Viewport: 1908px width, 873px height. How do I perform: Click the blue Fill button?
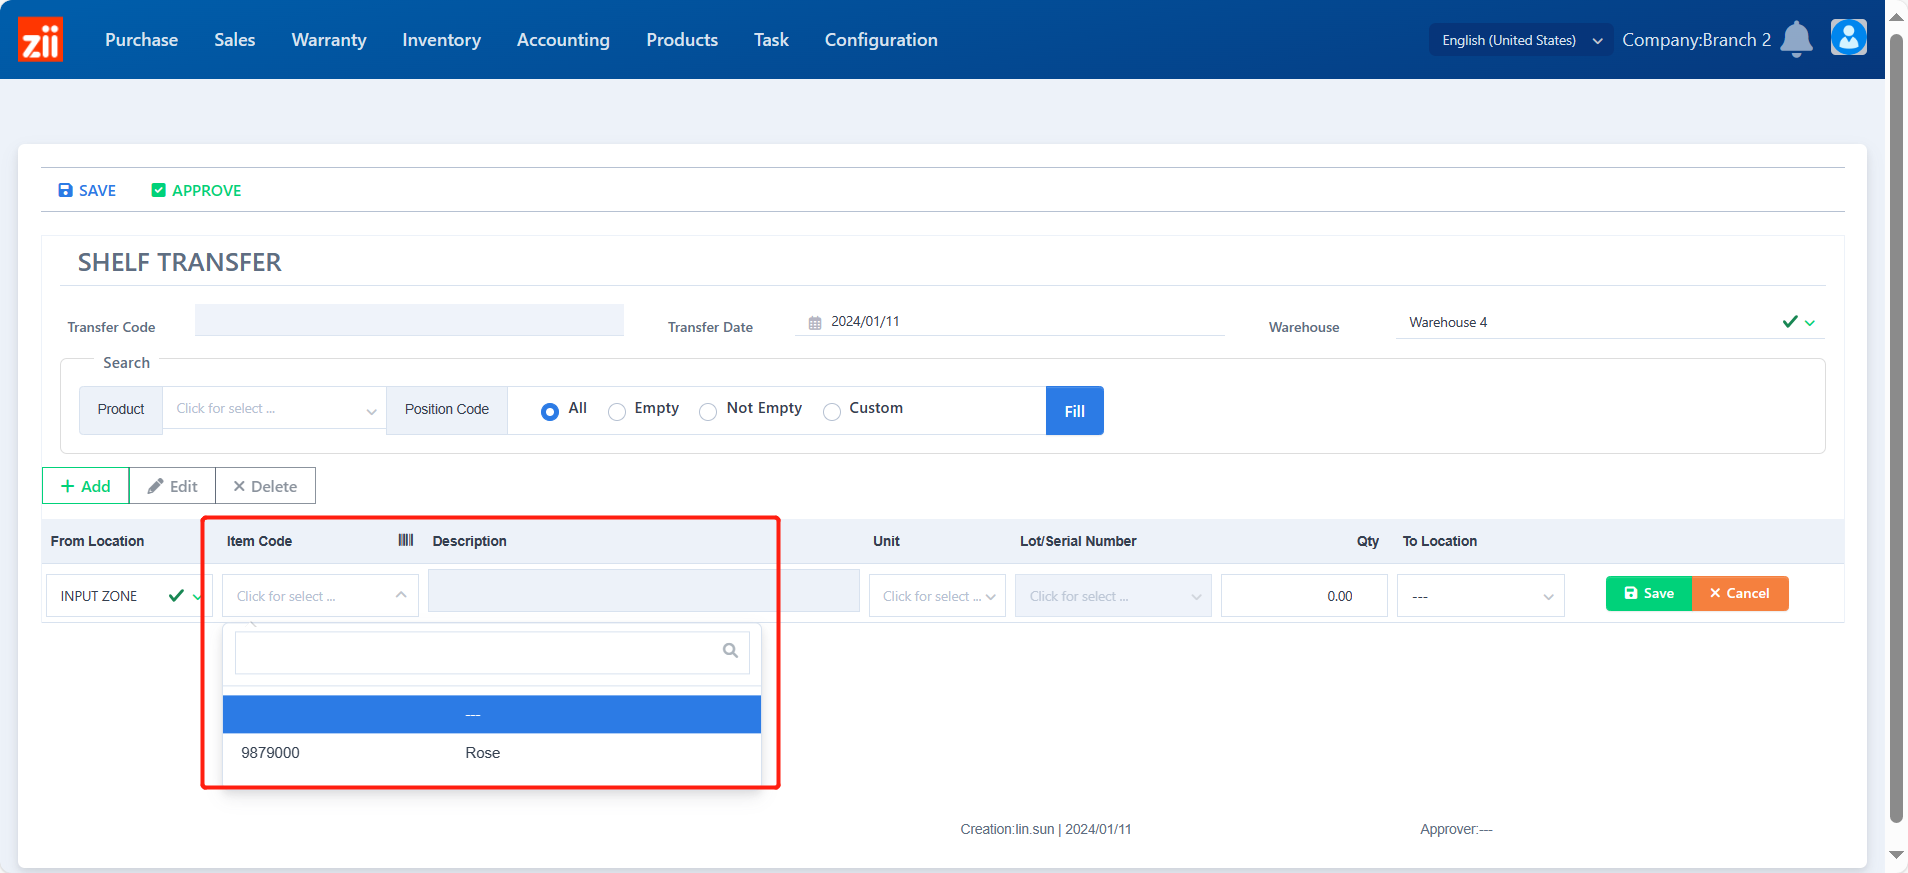(1075, 411)
